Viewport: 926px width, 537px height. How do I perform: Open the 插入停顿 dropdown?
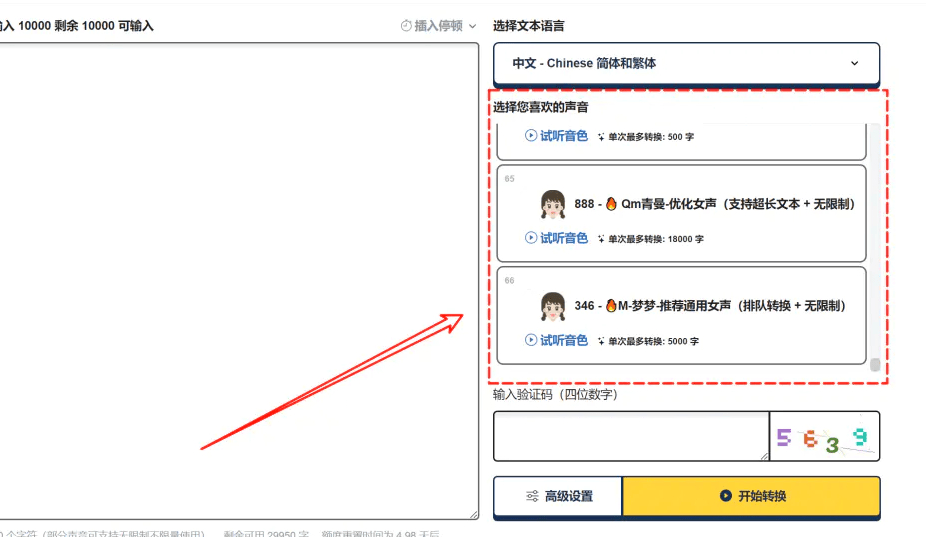(x=438, y=26)
